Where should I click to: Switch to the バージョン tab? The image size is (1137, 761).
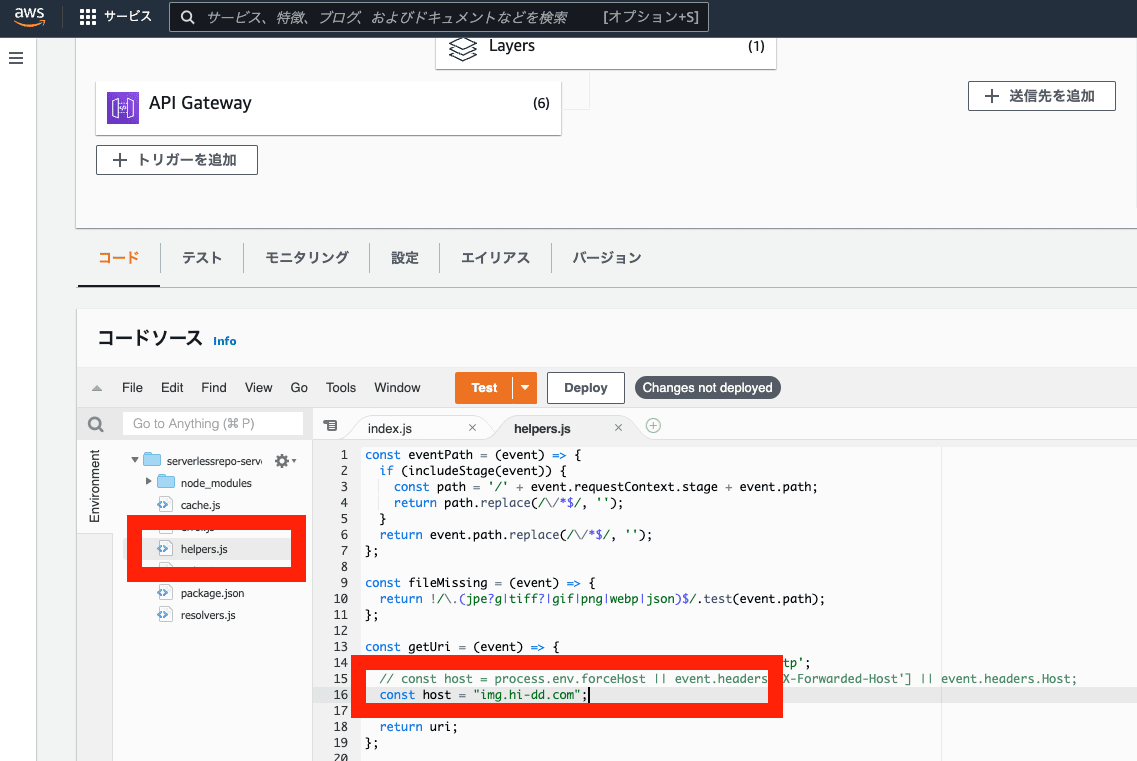tap(606, 258)
